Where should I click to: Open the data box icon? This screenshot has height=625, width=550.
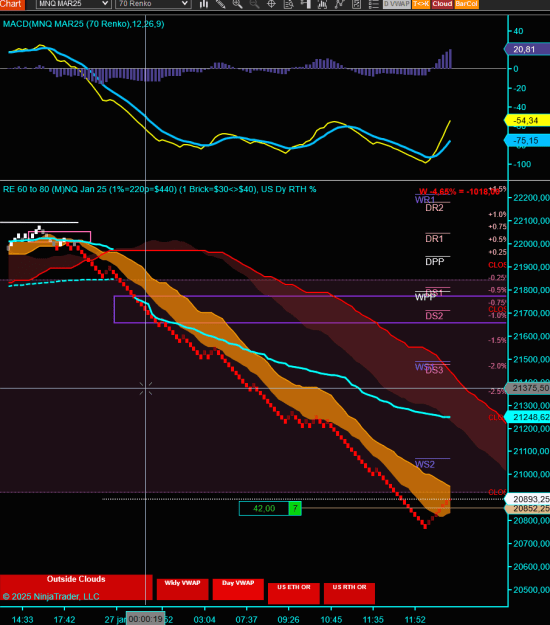tap(289, 4)
